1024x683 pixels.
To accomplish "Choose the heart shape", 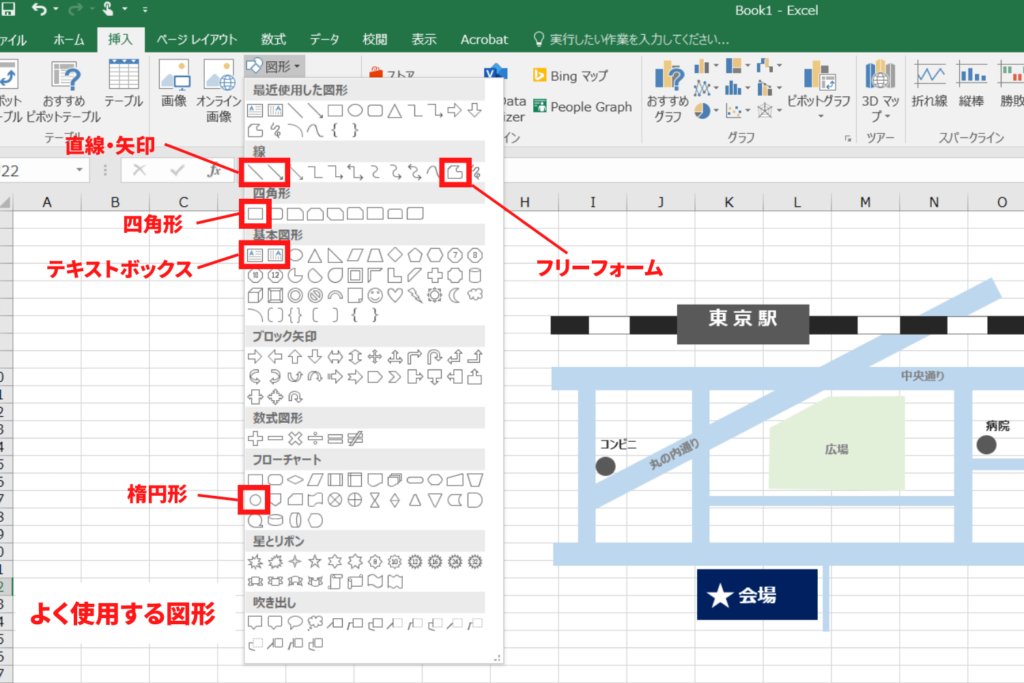I will (395, 295).
